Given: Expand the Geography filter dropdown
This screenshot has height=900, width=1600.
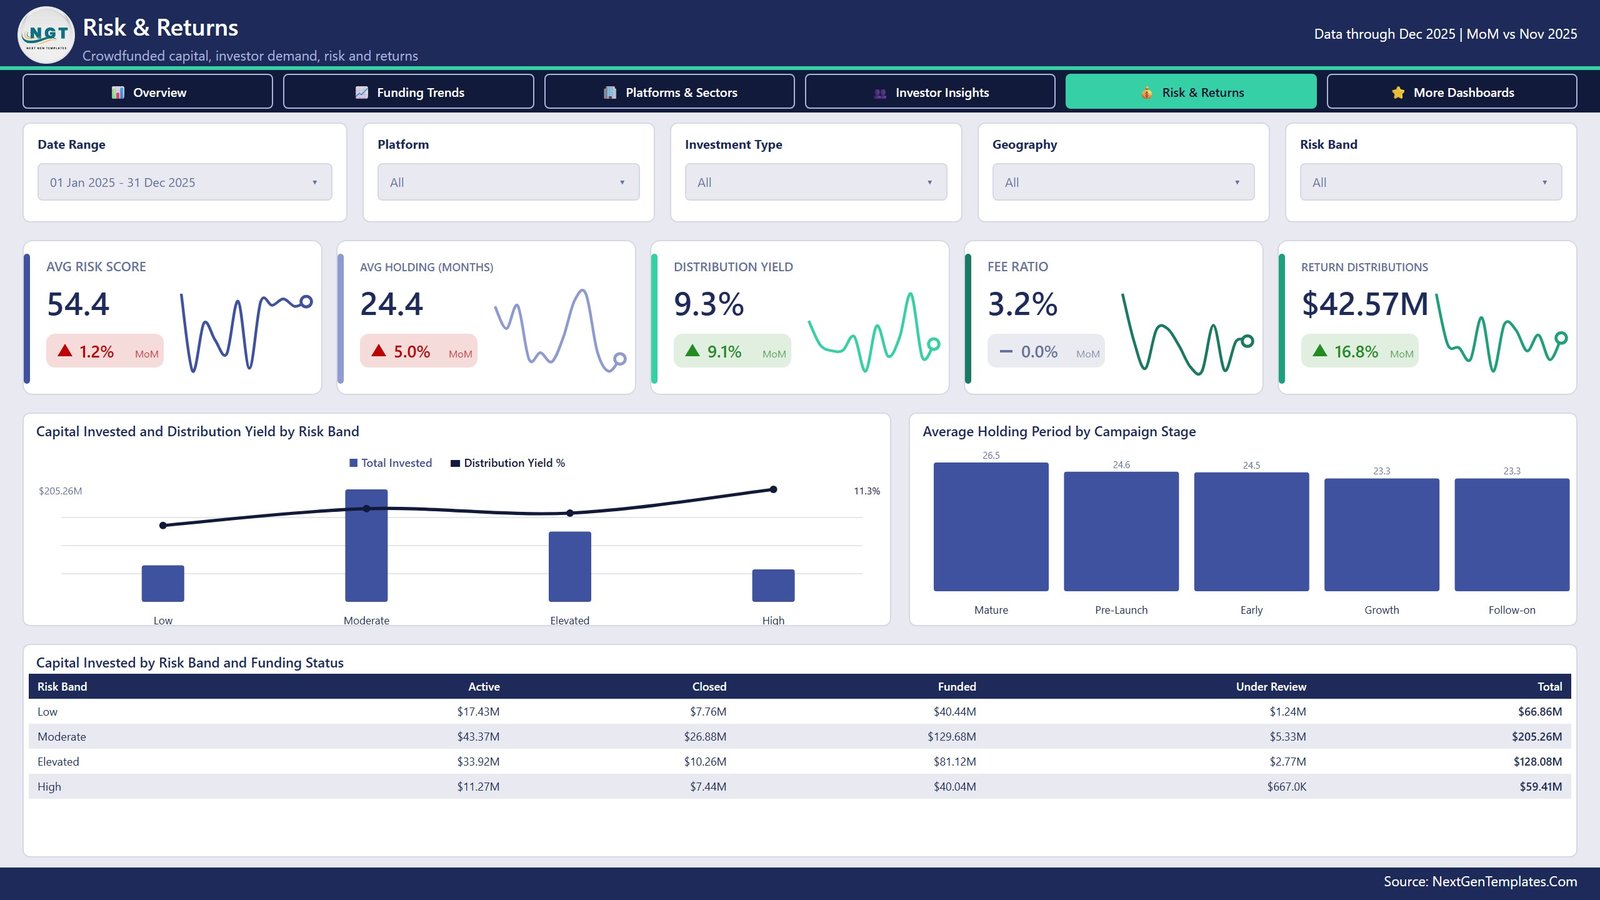Looking at the screenshot, I should [x=1123, y=182].
